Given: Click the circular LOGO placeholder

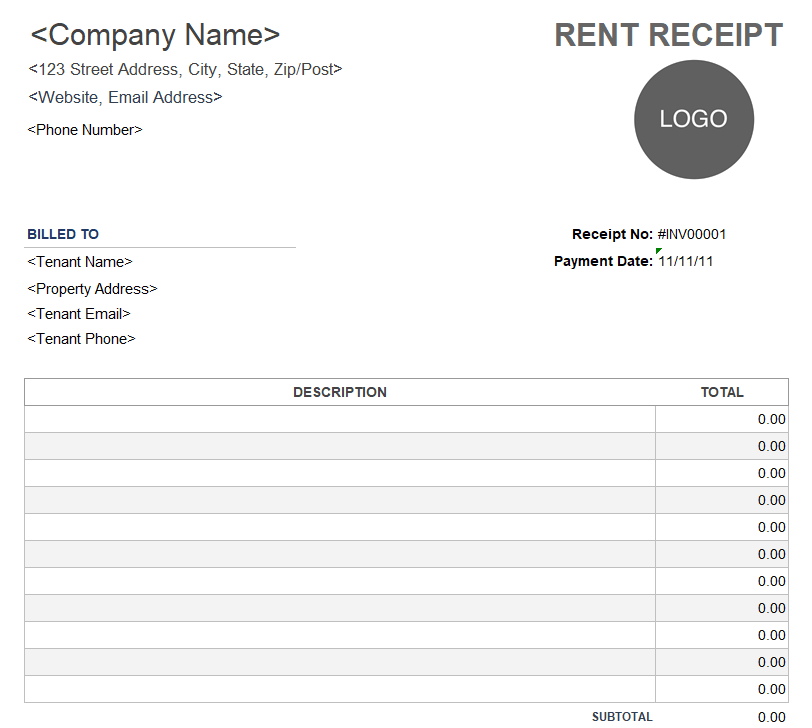Looking at the screenshot, I should pos(694,120).
